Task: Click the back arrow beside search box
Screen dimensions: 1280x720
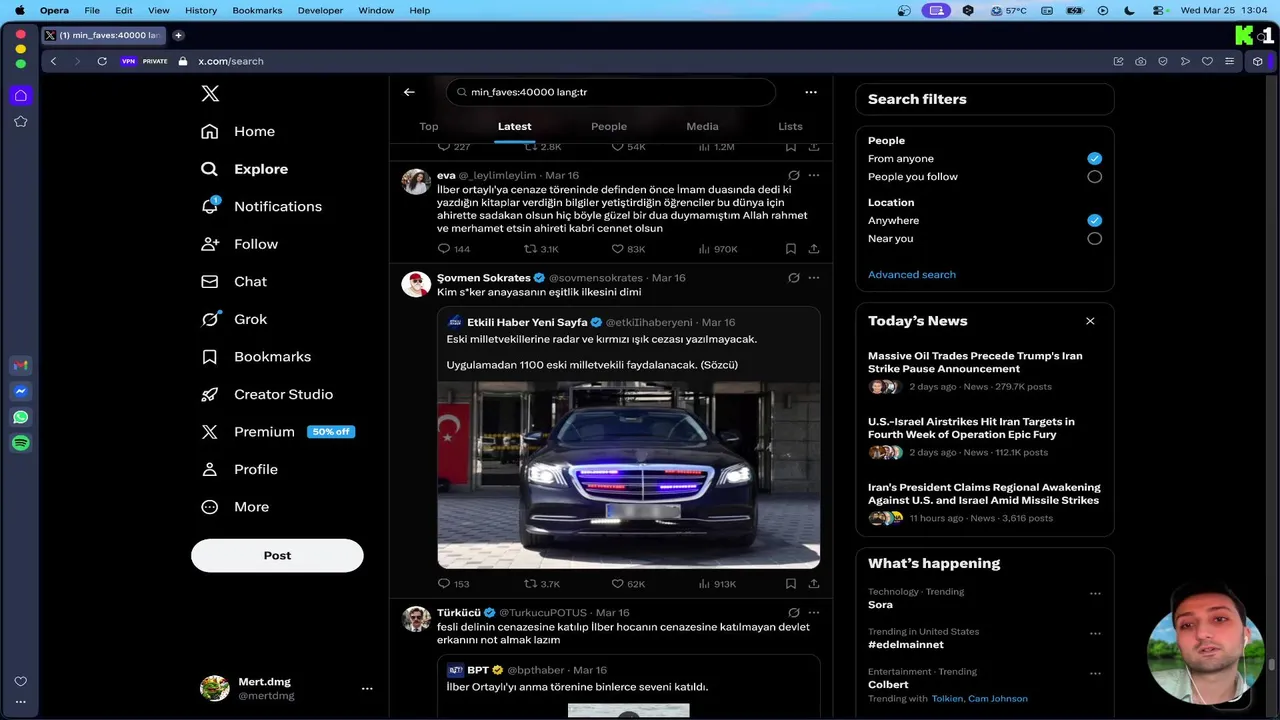Action: pyautogui.click(x=409, y=92)
